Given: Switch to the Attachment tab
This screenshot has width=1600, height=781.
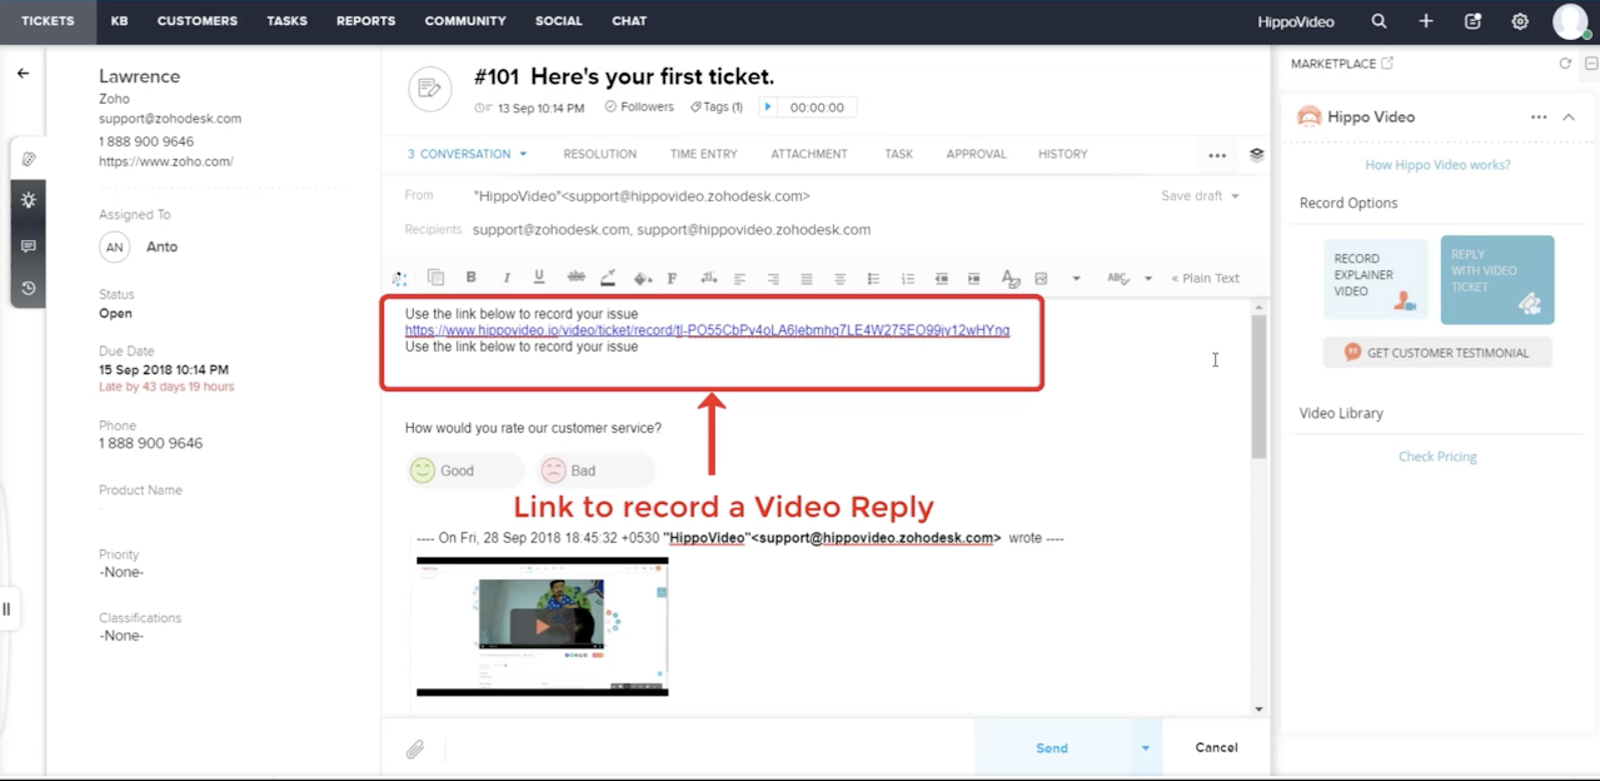Looking at the screenshot, I should (809, 154).
